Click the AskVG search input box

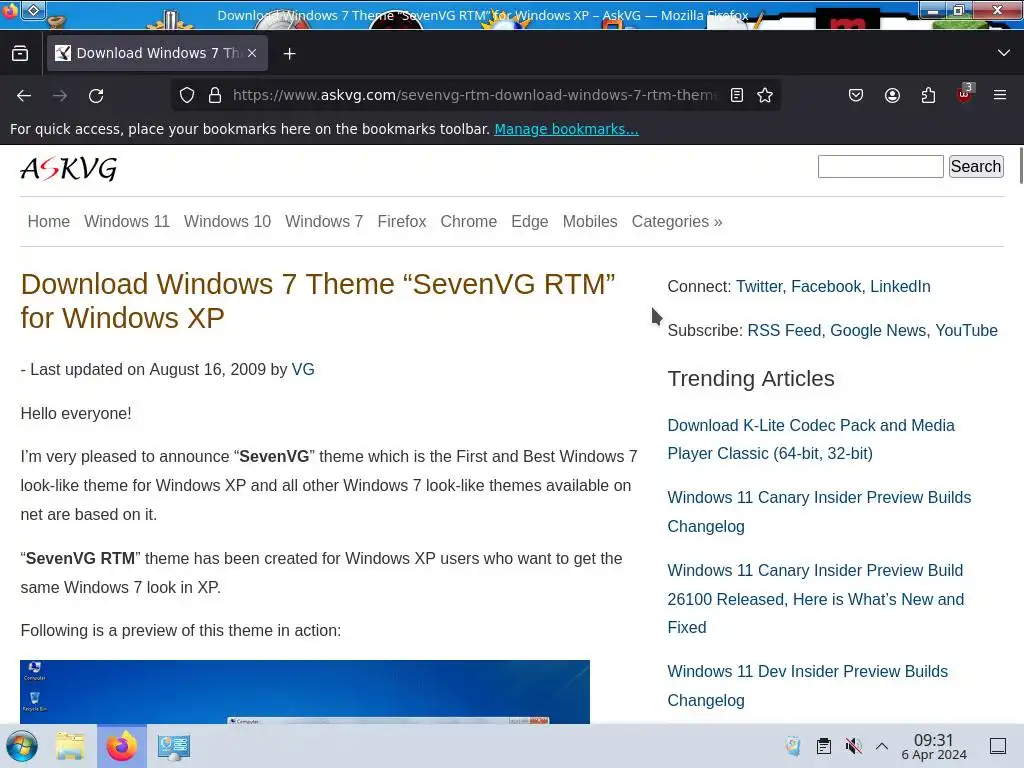point(880,167)
